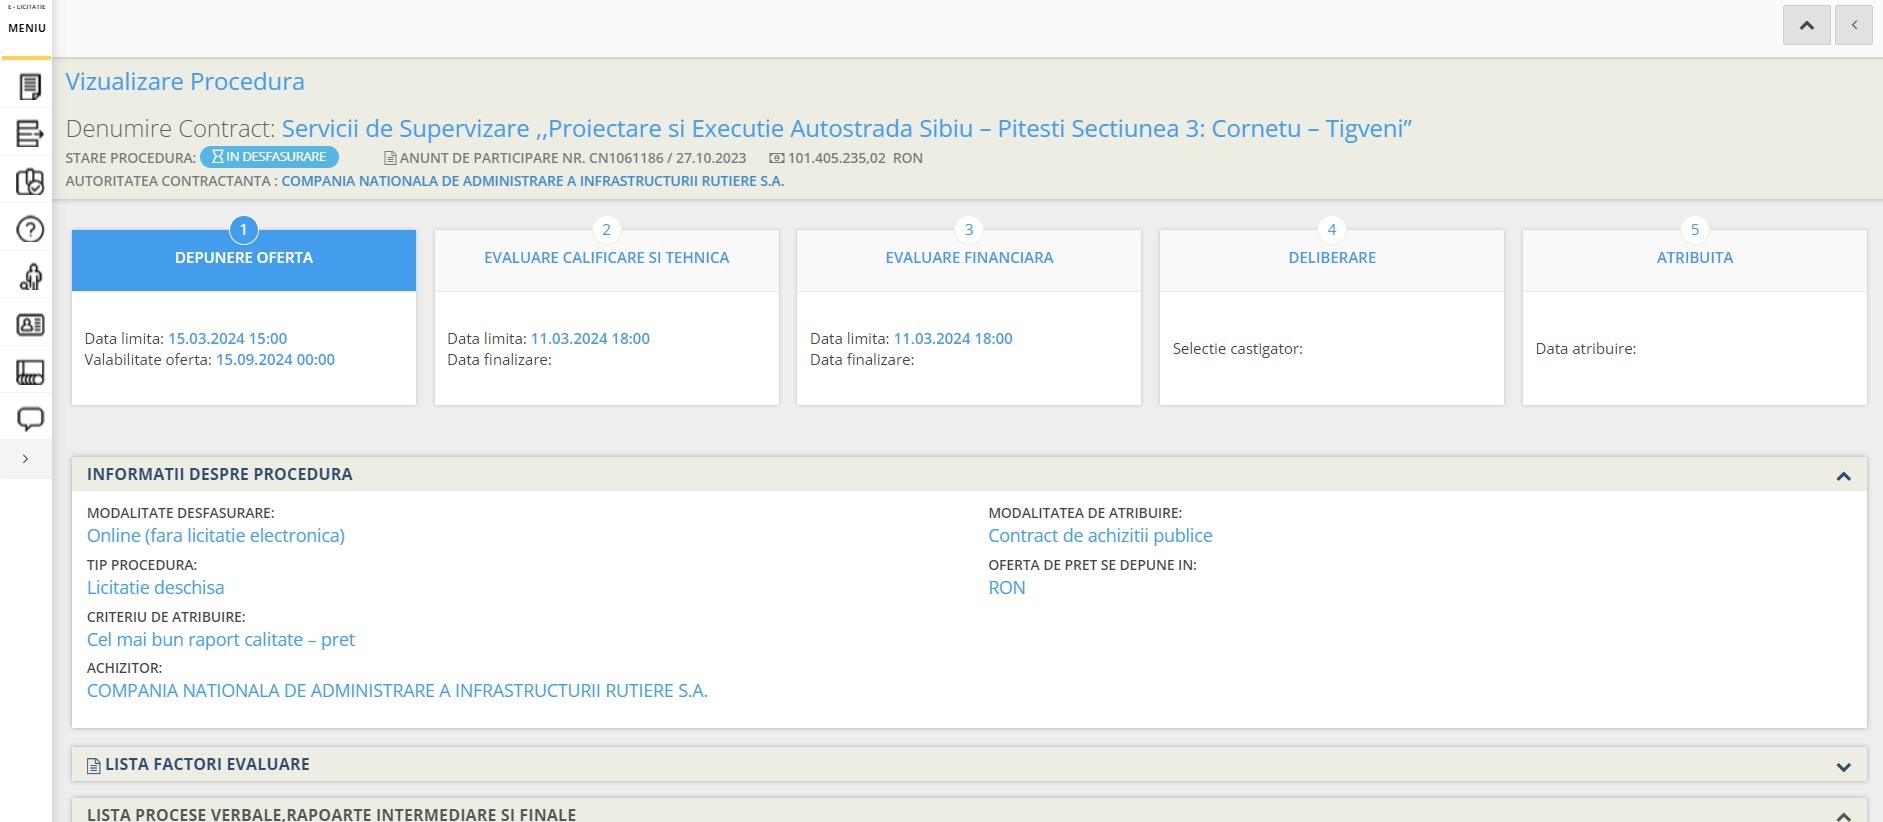Screen dimensions: 1883x822
Task: Open the contract title Servicii de Supervizare link
Action: (846, 128)
